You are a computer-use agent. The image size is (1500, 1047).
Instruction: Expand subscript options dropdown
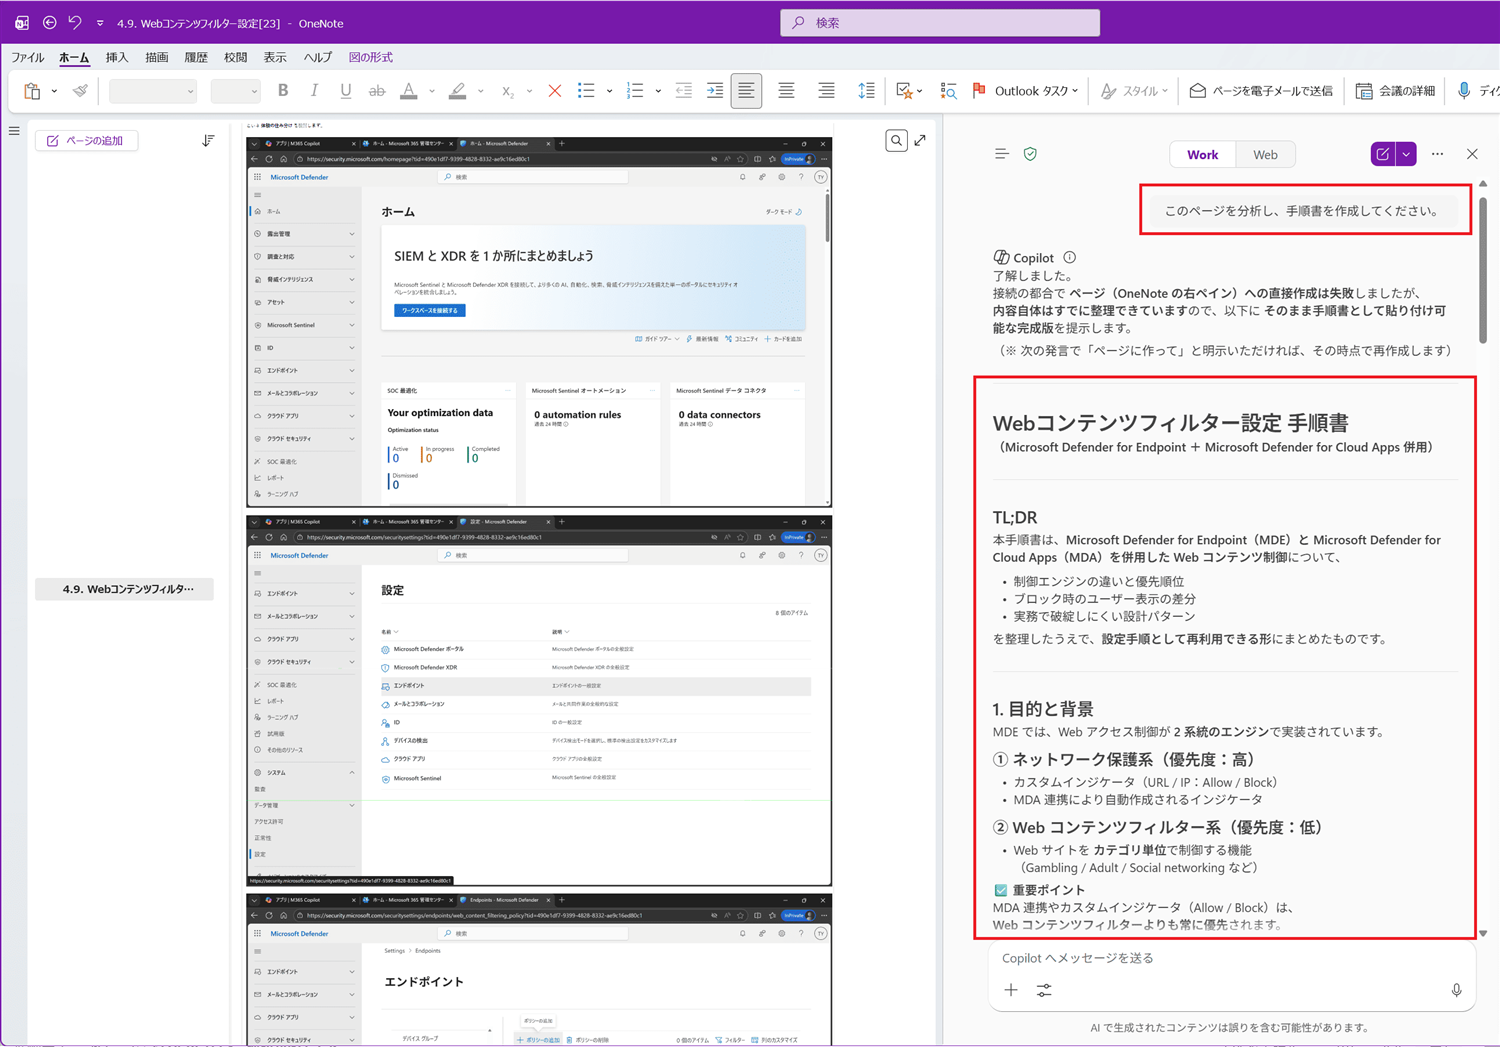coord(529,91)
